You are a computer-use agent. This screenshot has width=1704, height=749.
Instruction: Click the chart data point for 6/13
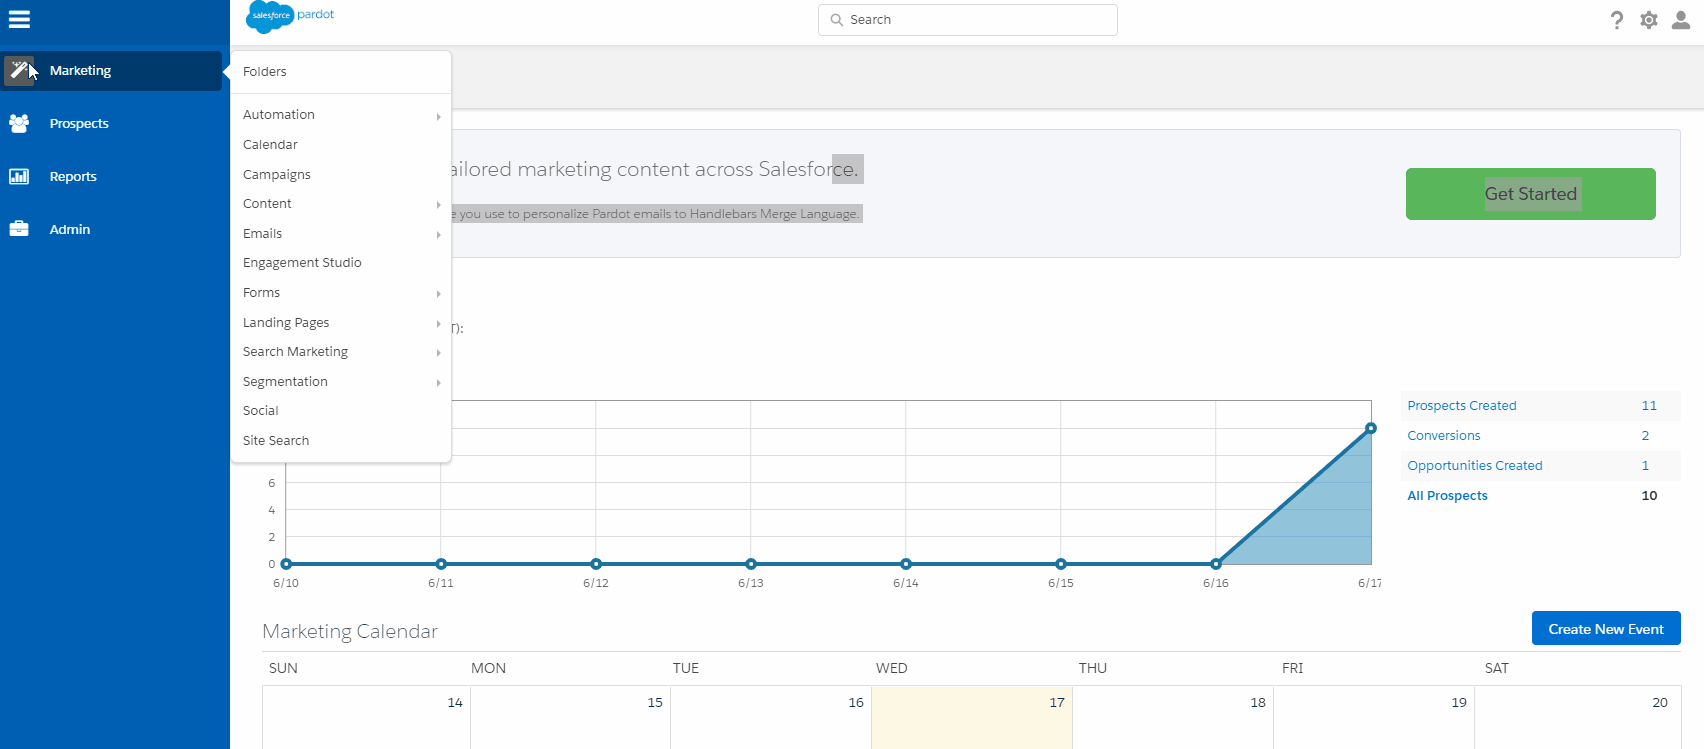(x=751, y=564)
